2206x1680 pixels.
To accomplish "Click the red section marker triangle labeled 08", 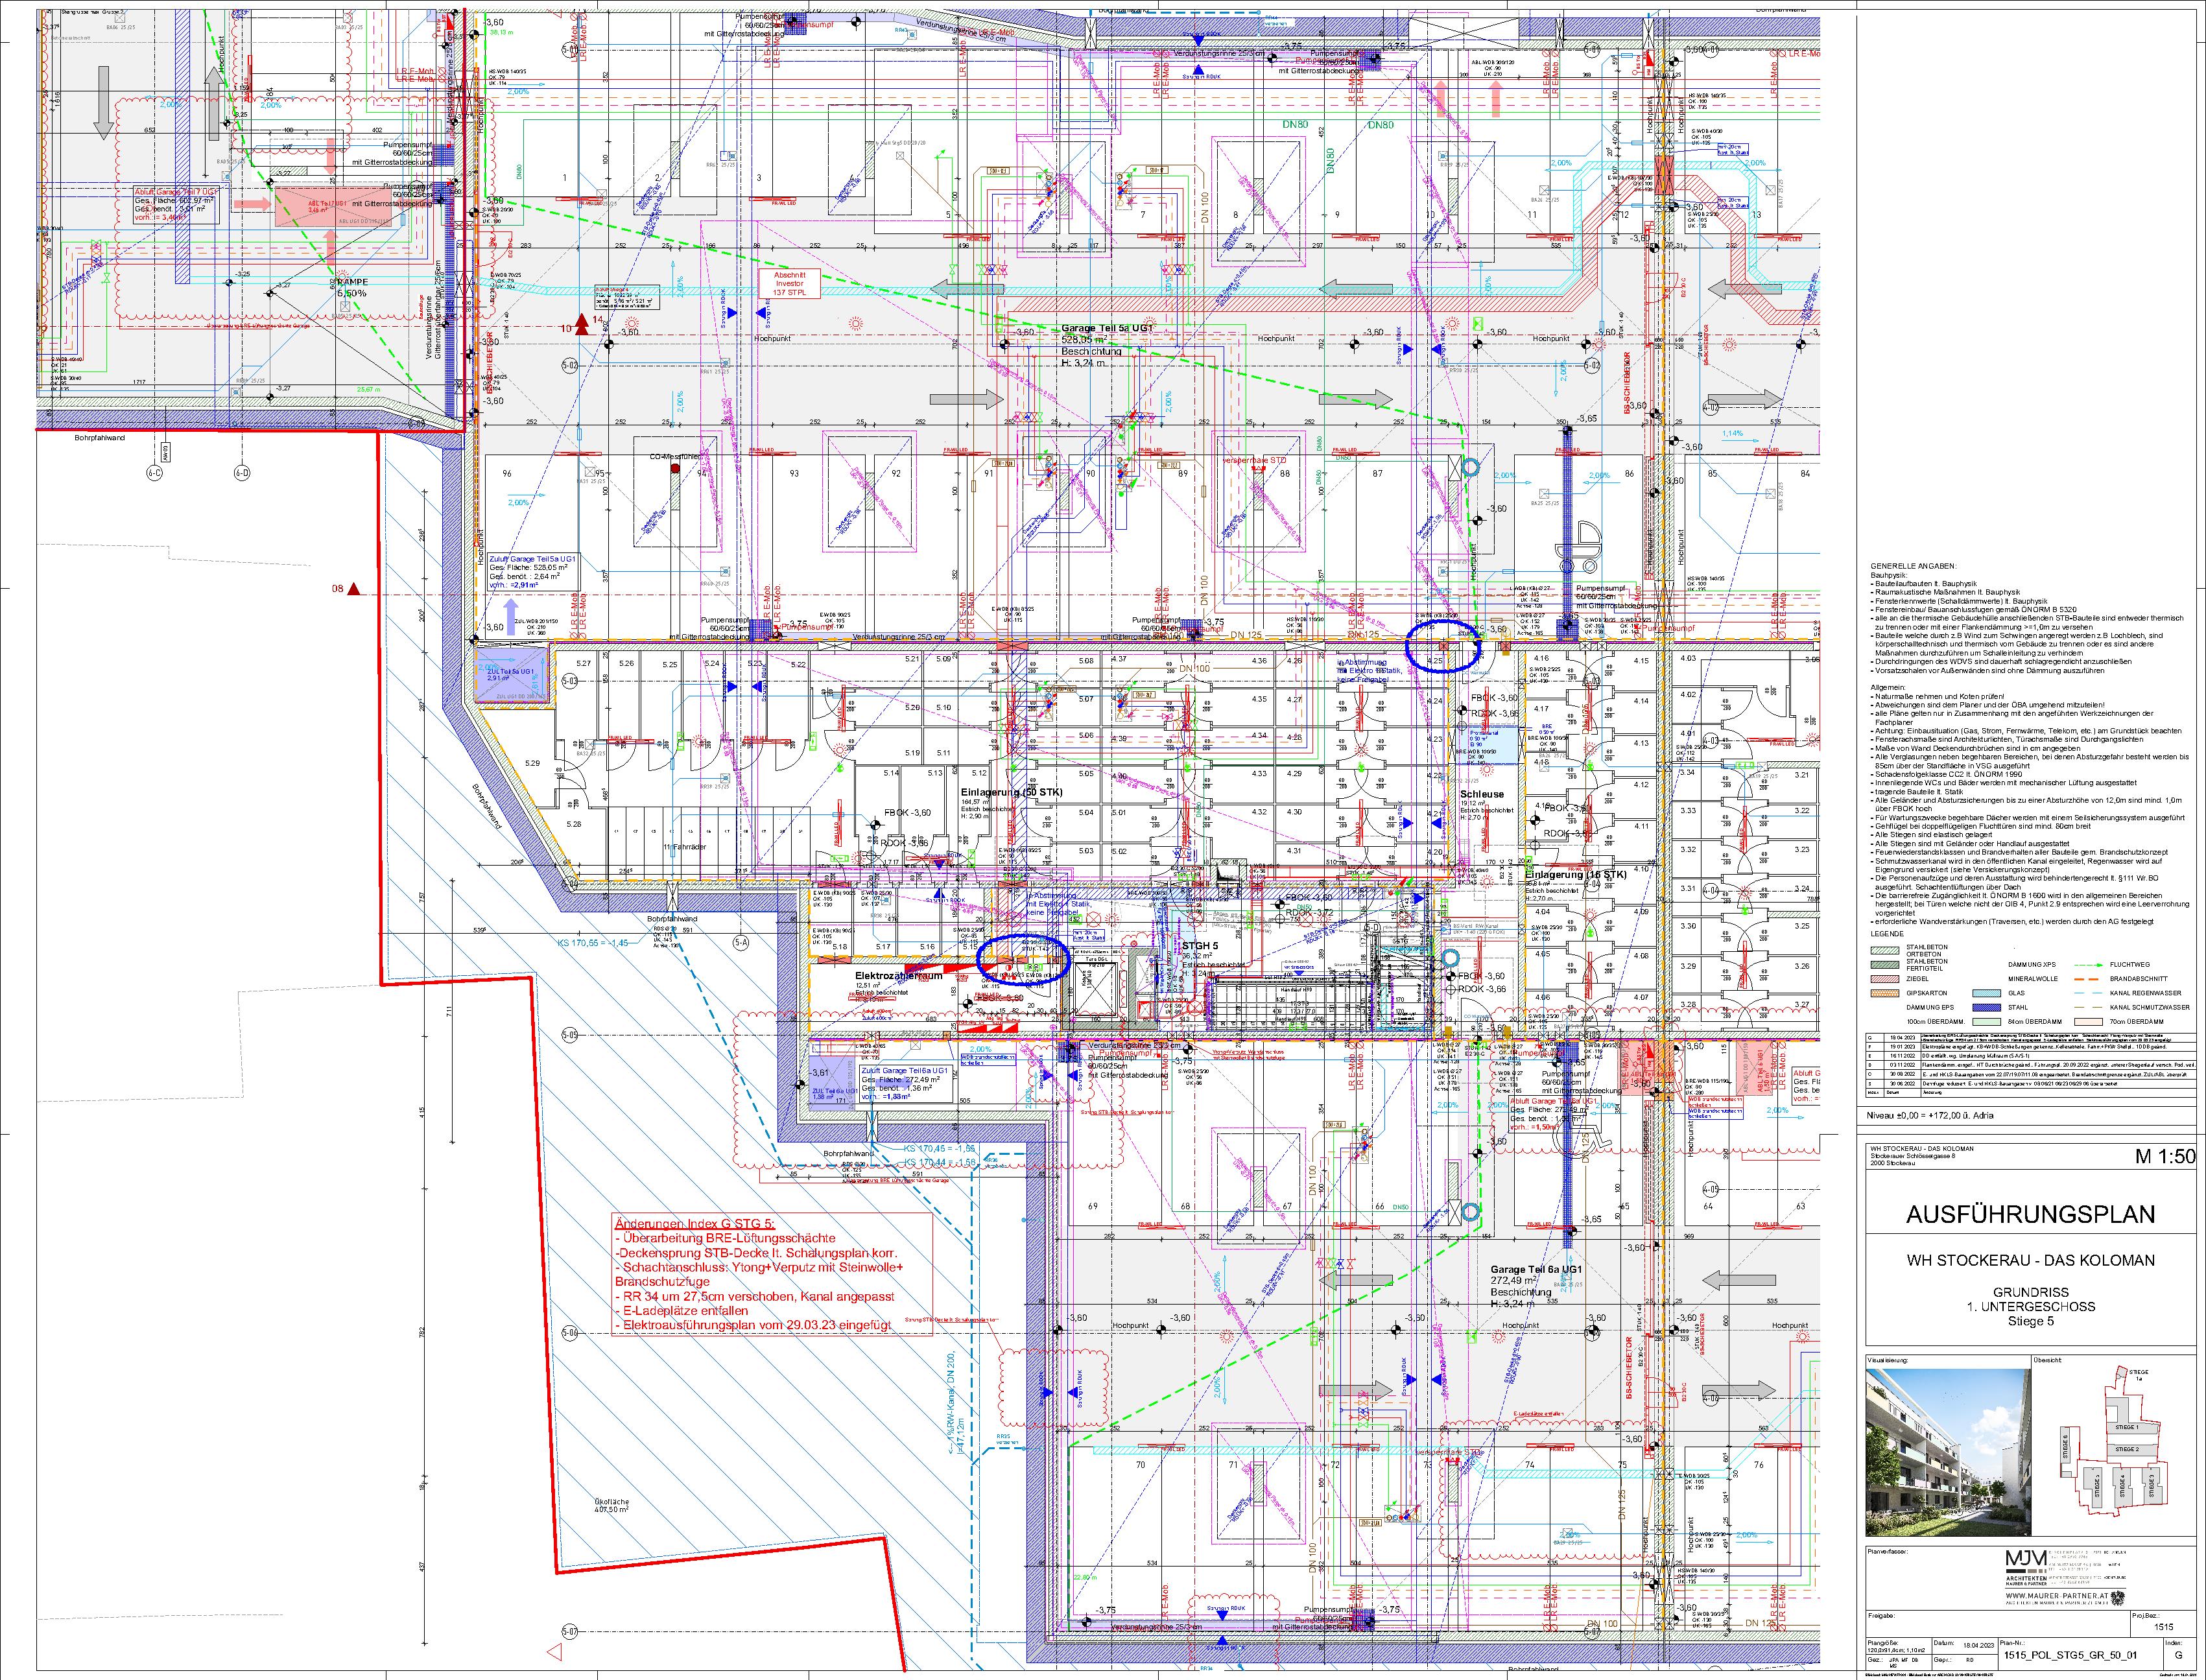I will (353, 589).
